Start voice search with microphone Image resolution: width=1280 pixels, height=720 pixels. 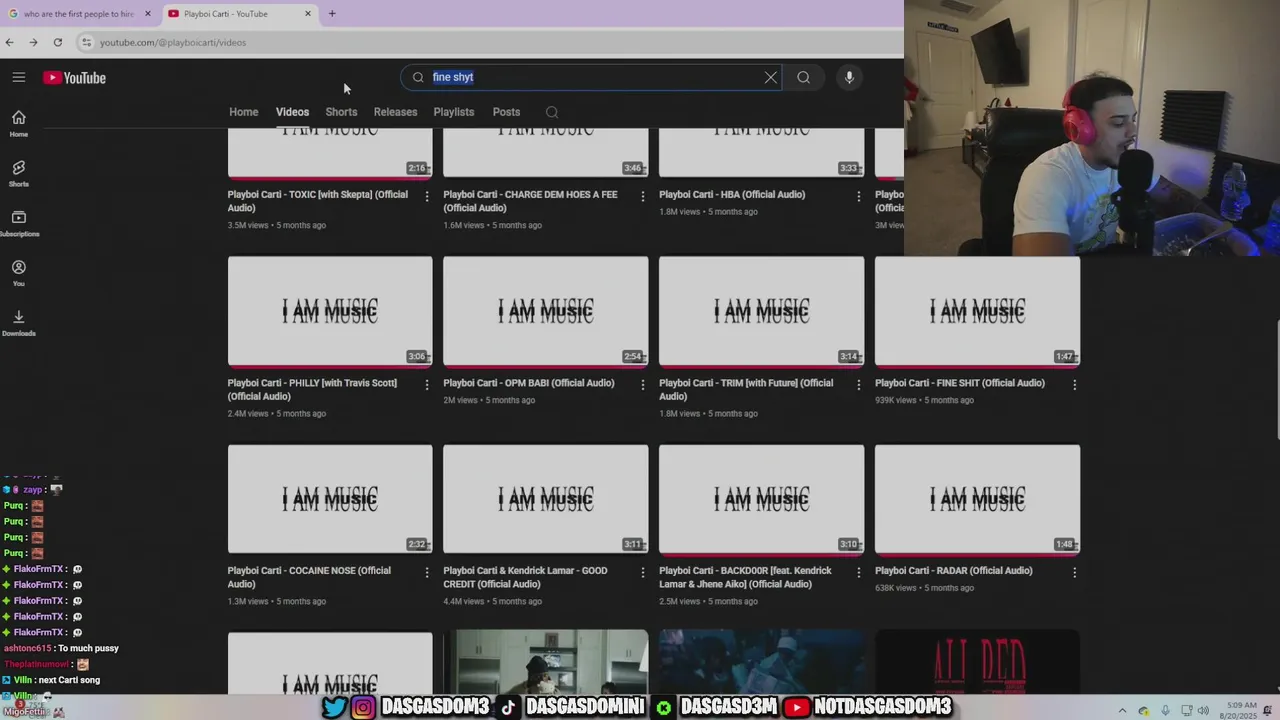tap(849, 77)
